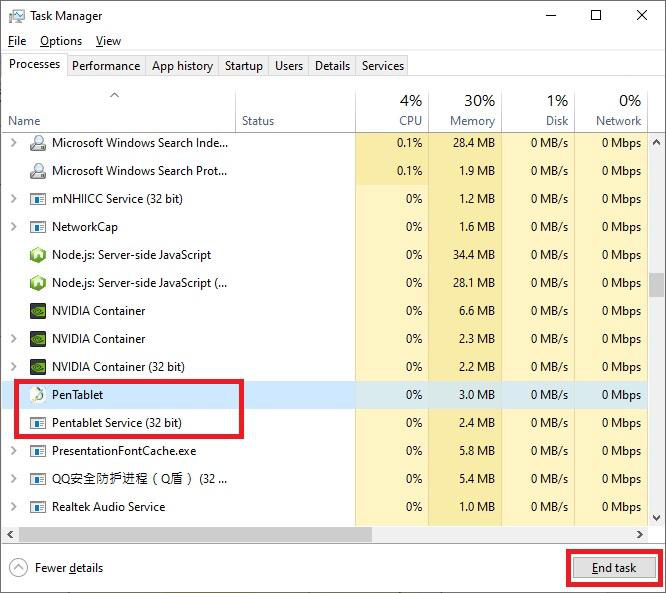Click the horizontal scrollbar left arrow
Image resolution: width=666 pixels, height=593 pixels.
11,534
